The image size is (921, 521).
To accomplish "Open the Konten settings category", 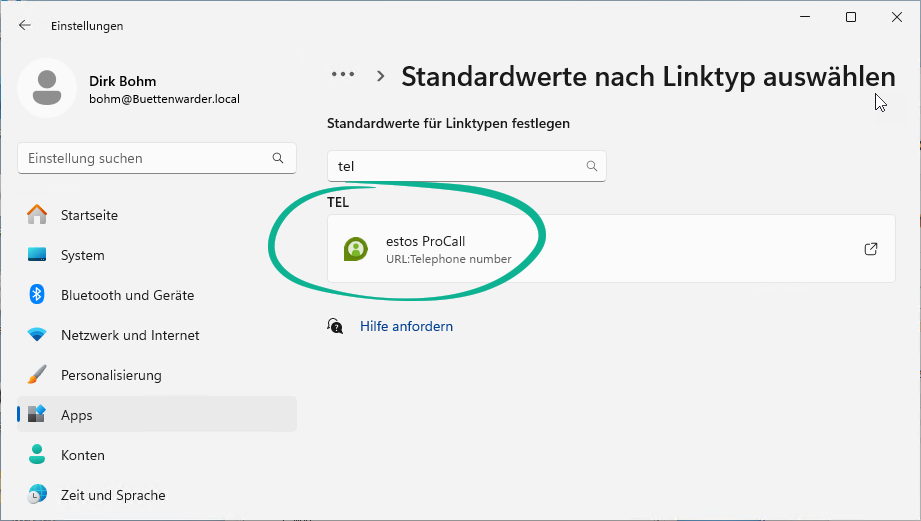I will [x=82, y=455].
